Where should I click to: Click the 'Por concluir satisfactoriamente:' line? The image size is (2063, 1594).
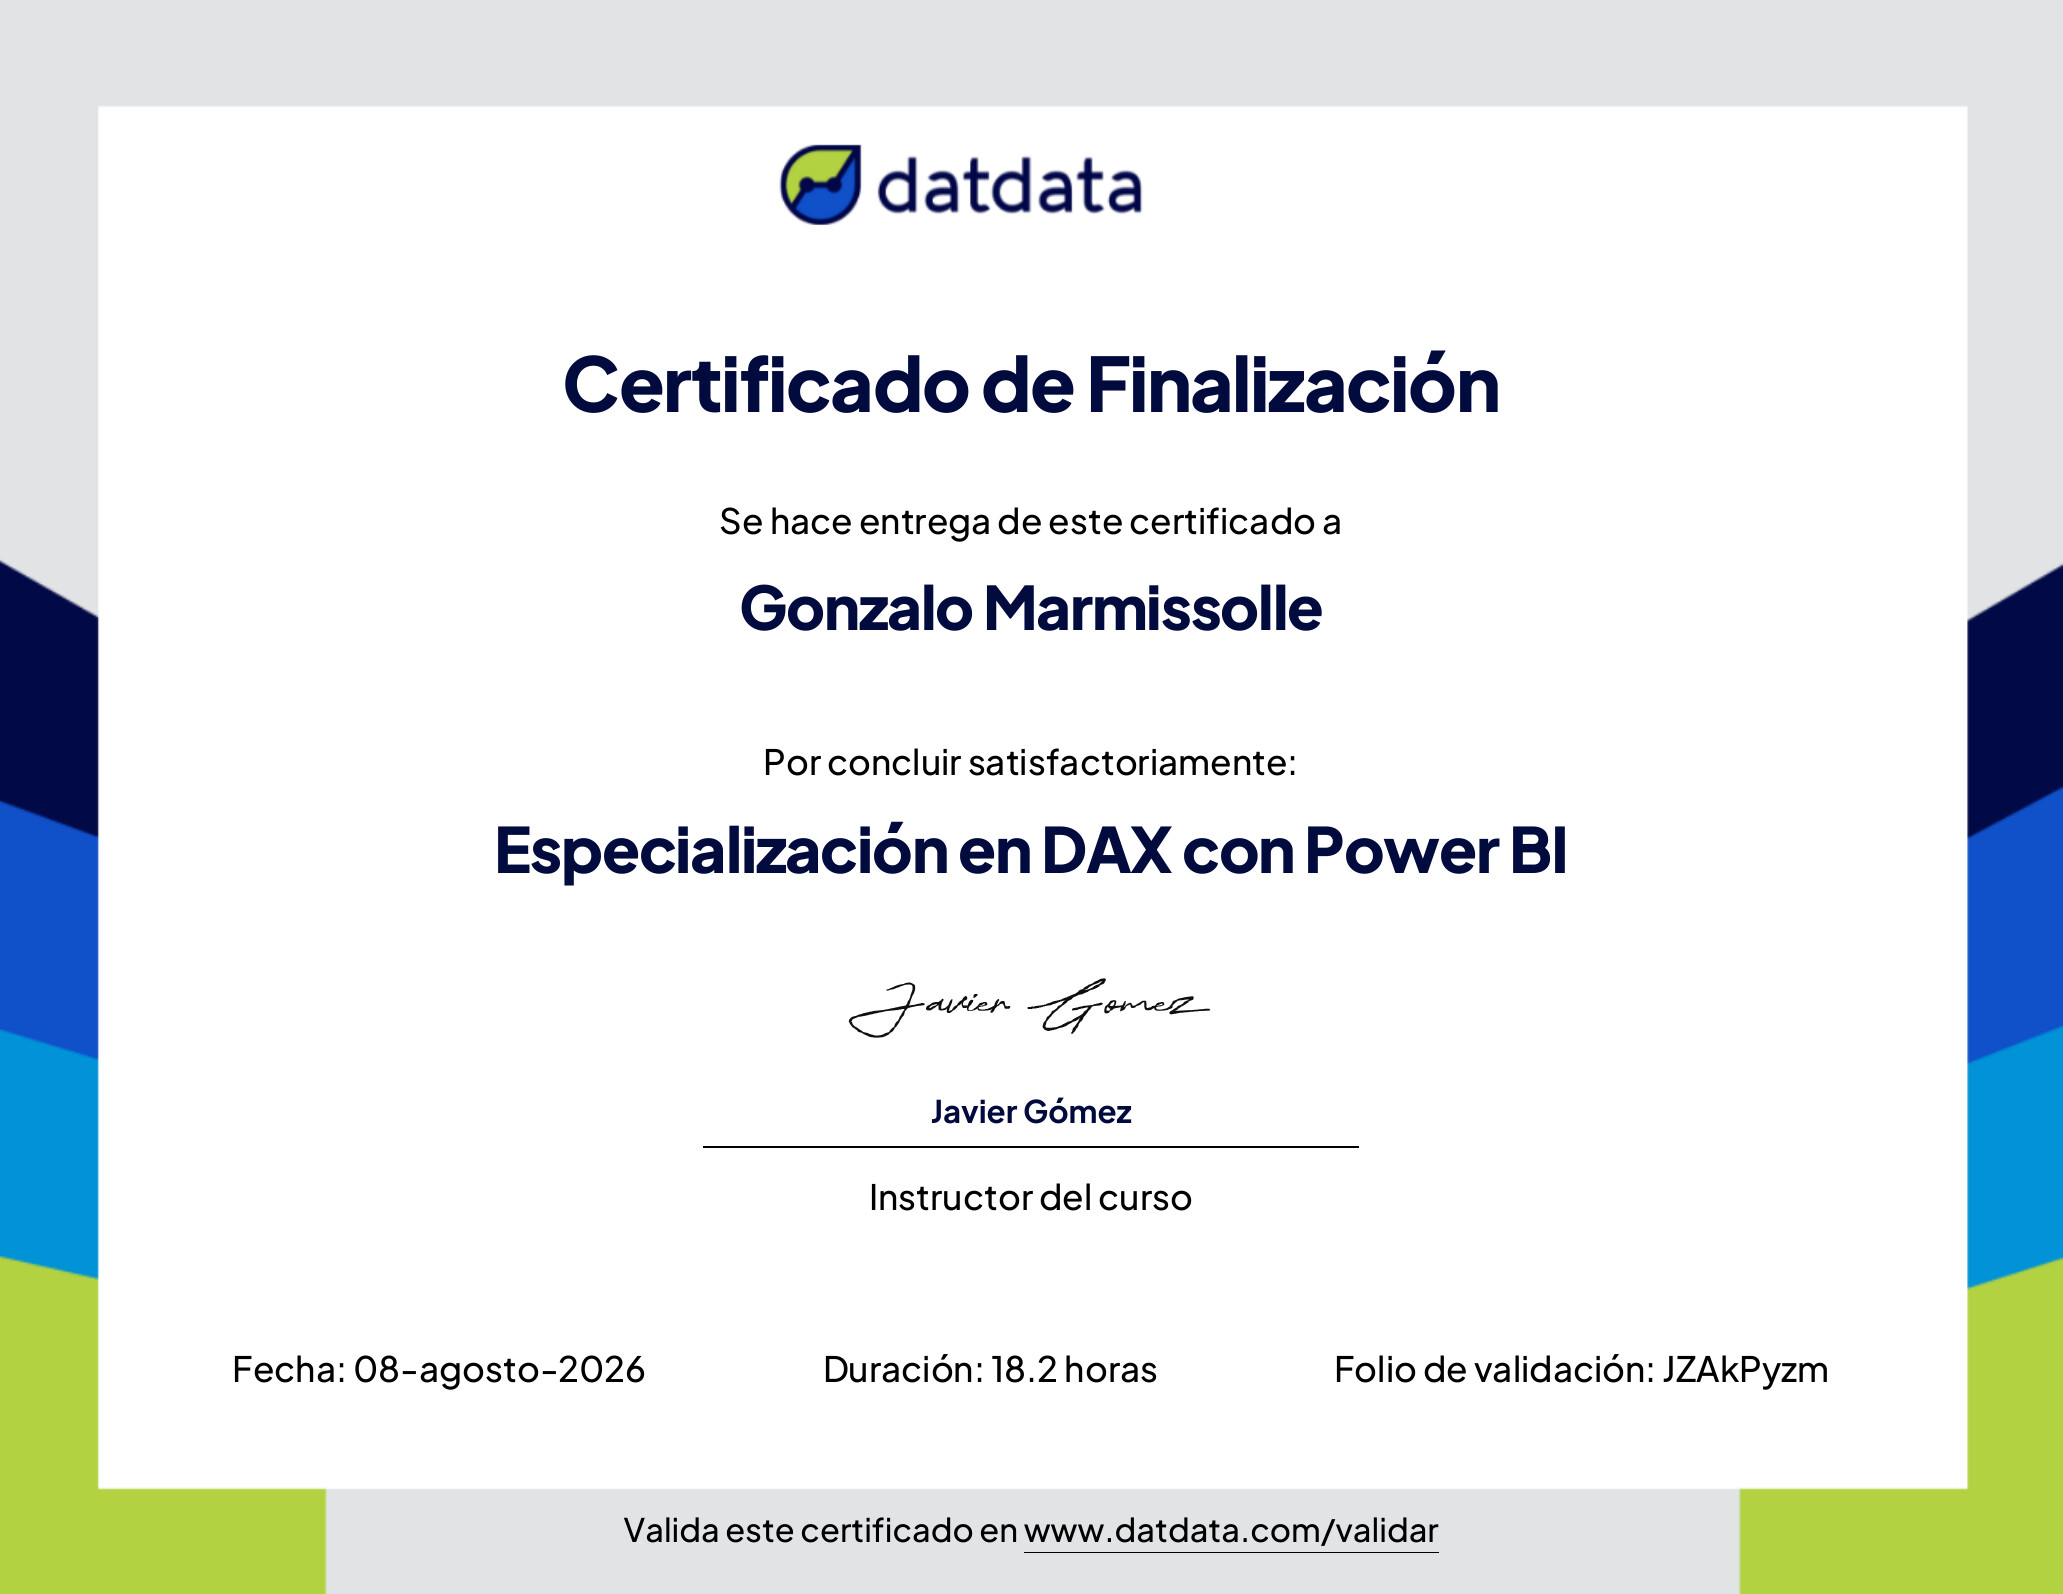pyautogui.click(x=1030, y=762)
